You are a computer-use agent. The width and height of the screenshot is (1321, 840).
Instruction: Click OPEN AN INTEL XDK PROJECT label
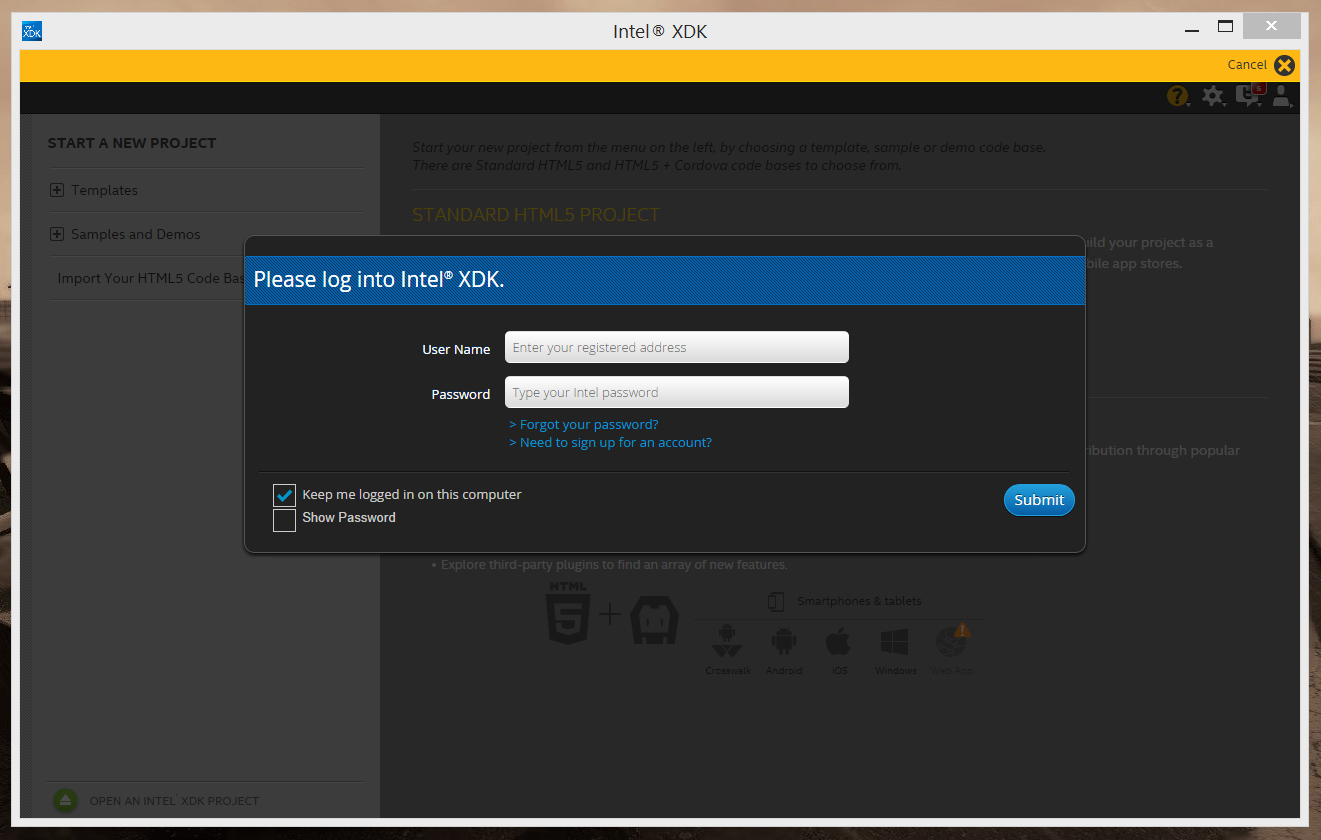(174, 801)
